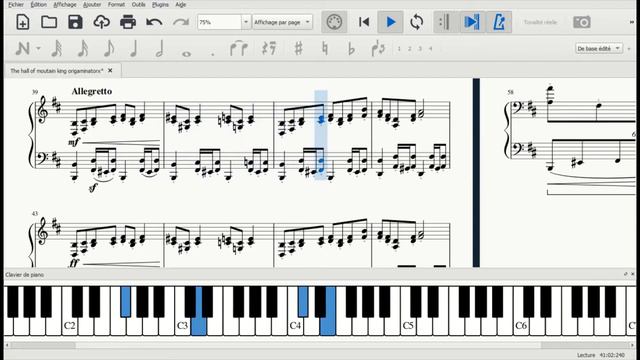Upload score online with the cloud icon
640x360 pixels.
(x=101, y=22)
